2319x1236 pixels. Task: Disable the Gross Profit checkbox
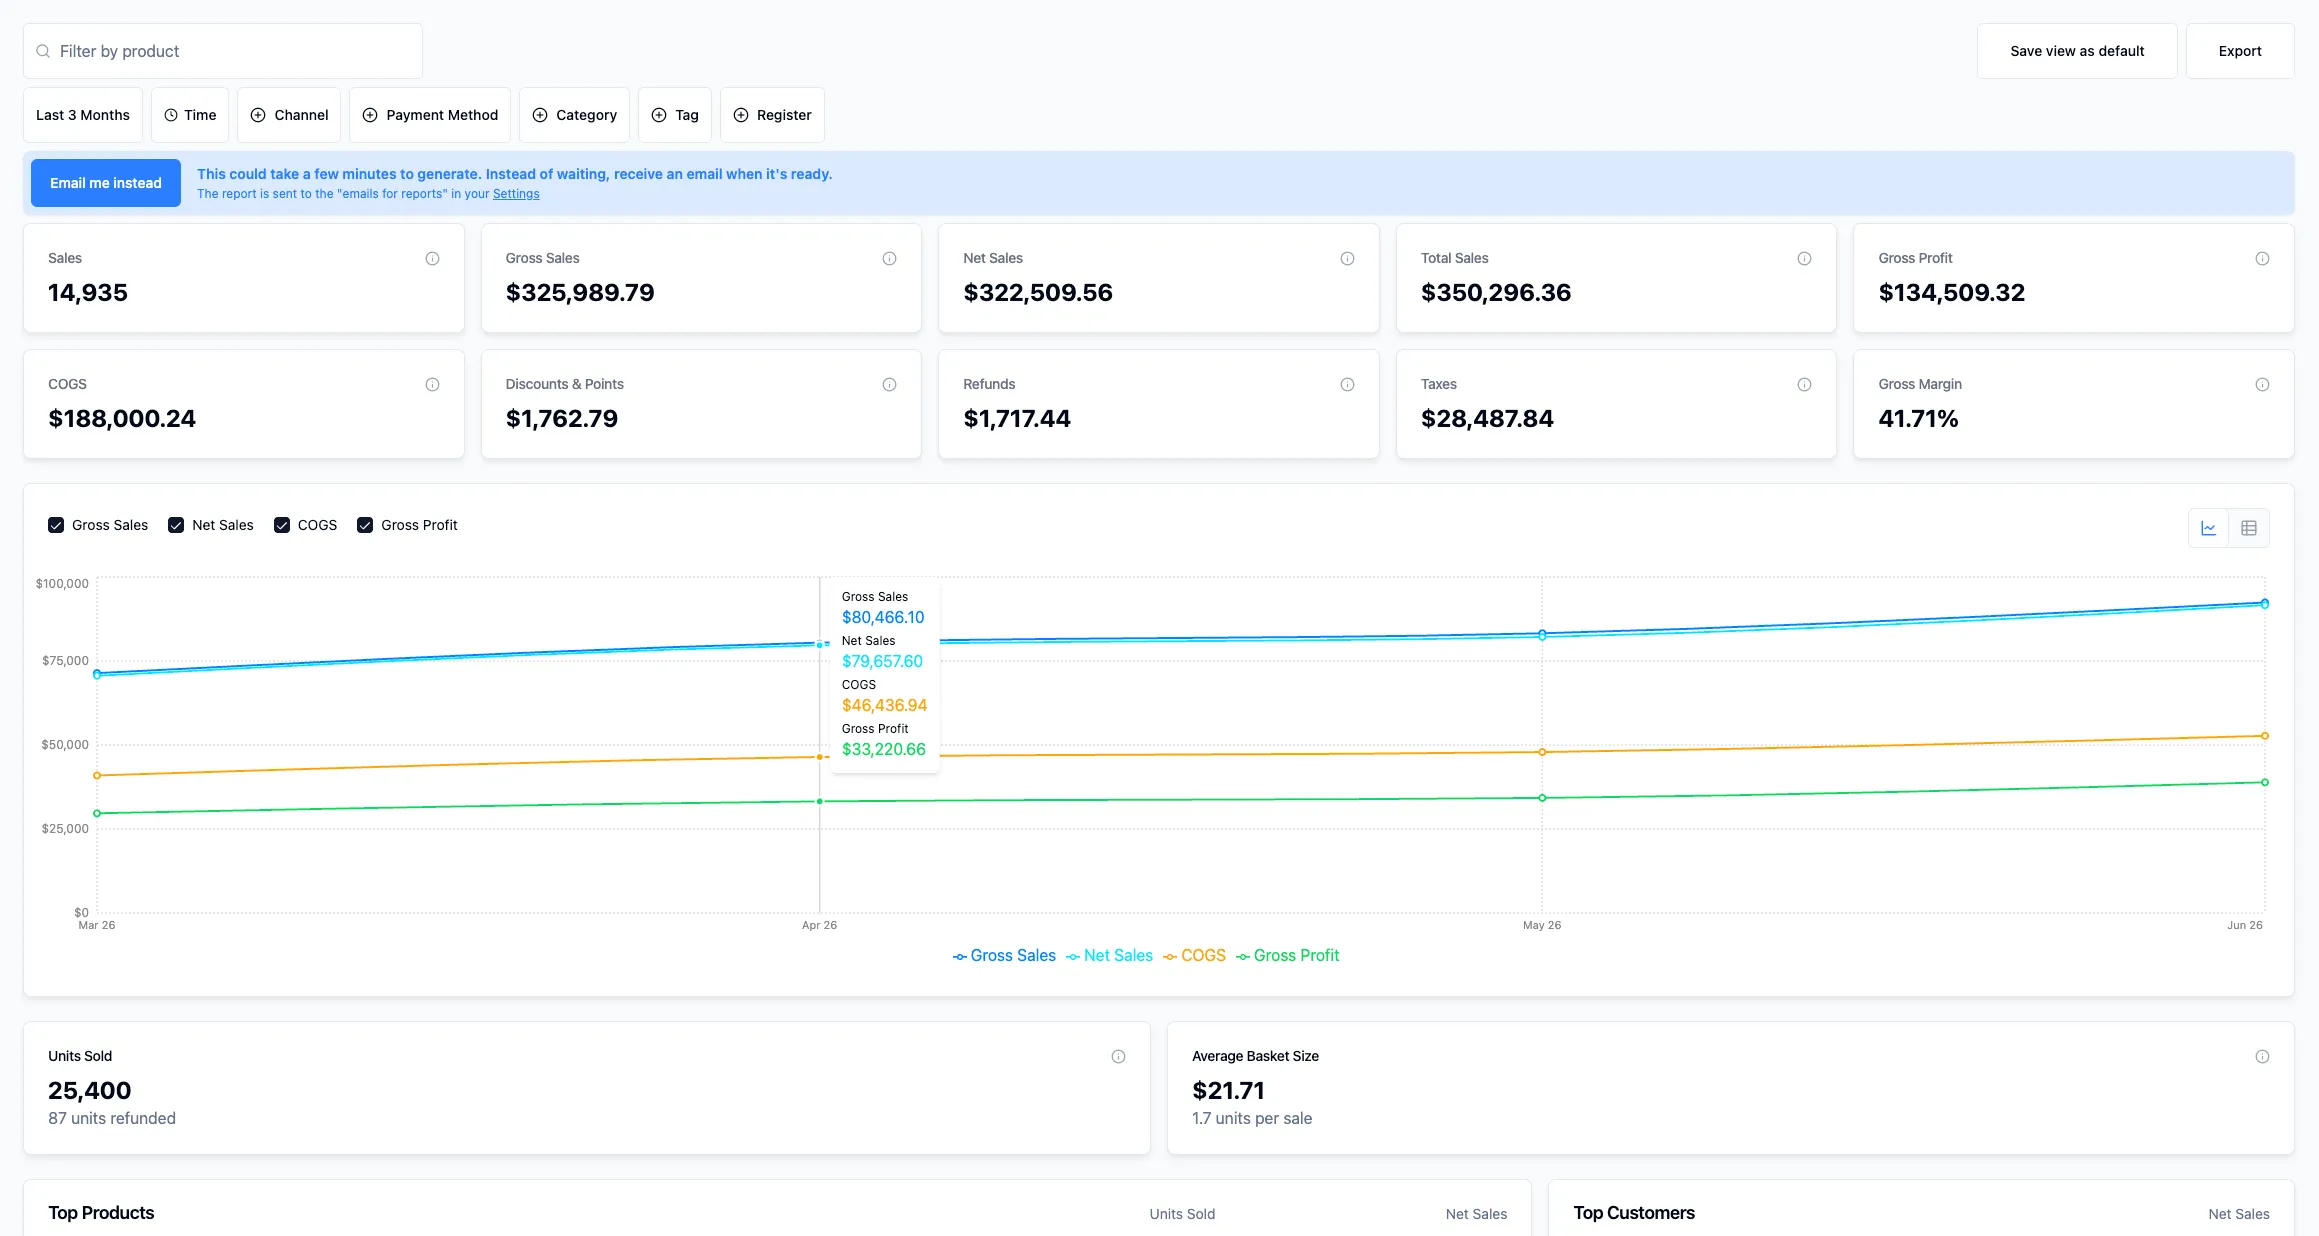coord(365,525)
